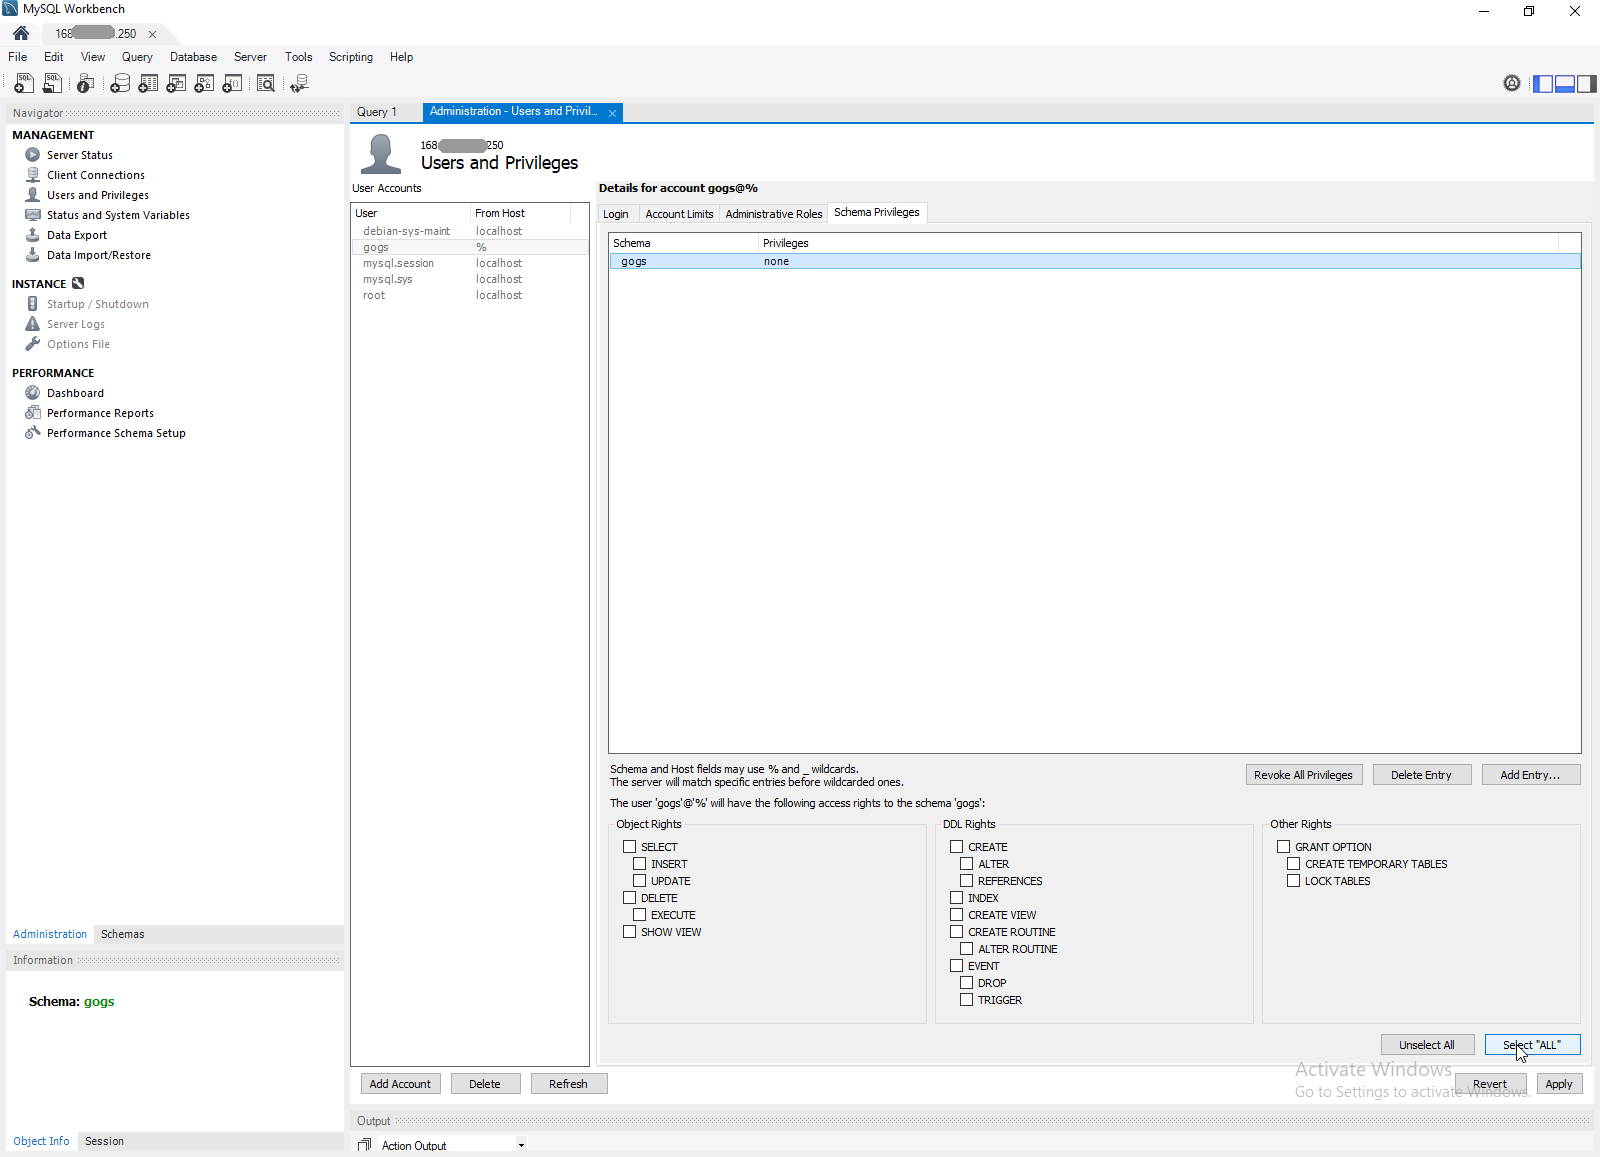Open the Query 1 tab
Viewport: 1600px width, 1157px height.
click(x=377, y=112)
